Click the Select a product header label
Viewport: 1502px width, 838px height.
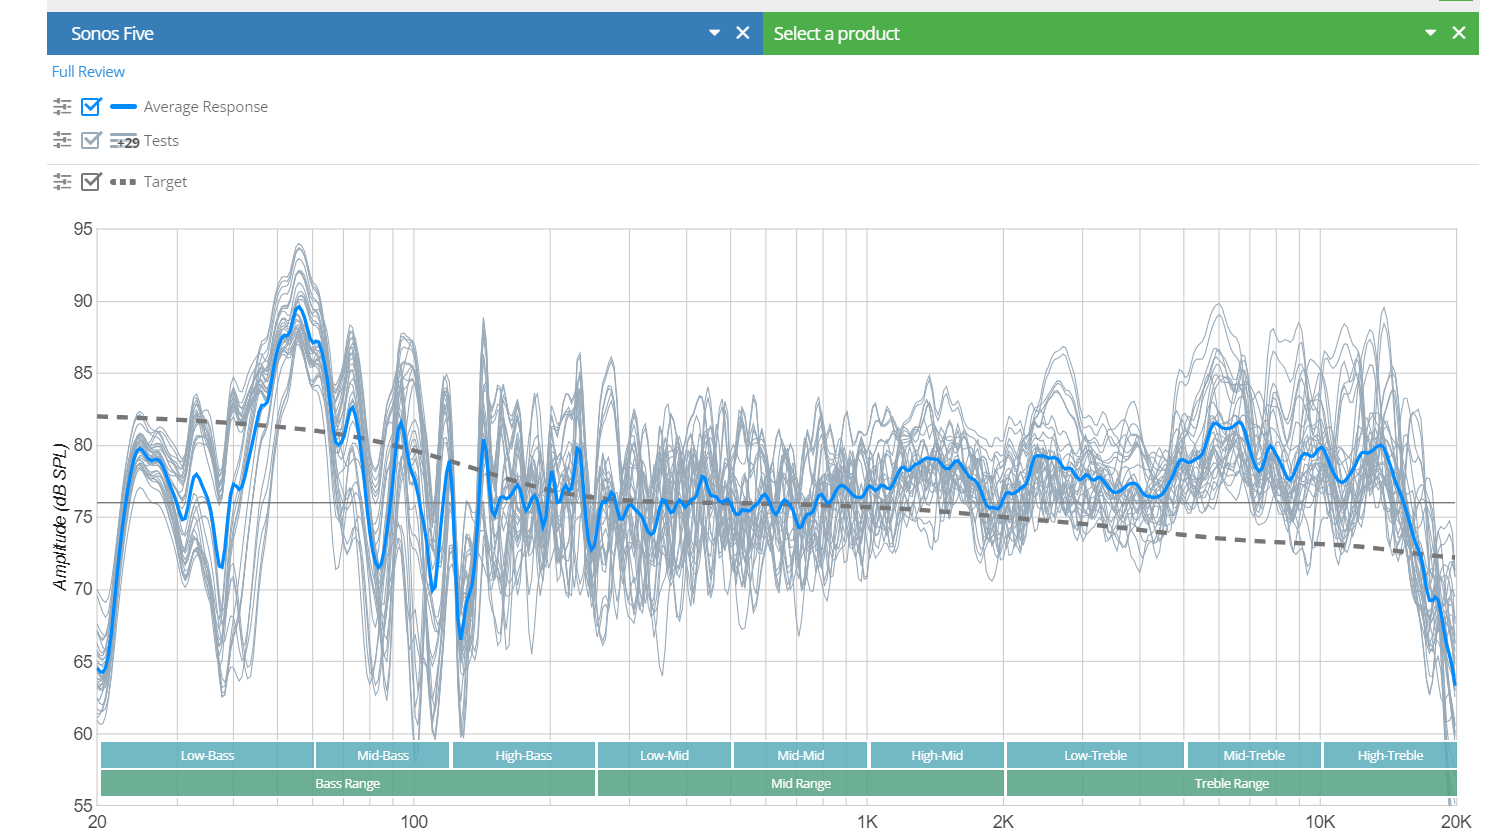[836, 33]
